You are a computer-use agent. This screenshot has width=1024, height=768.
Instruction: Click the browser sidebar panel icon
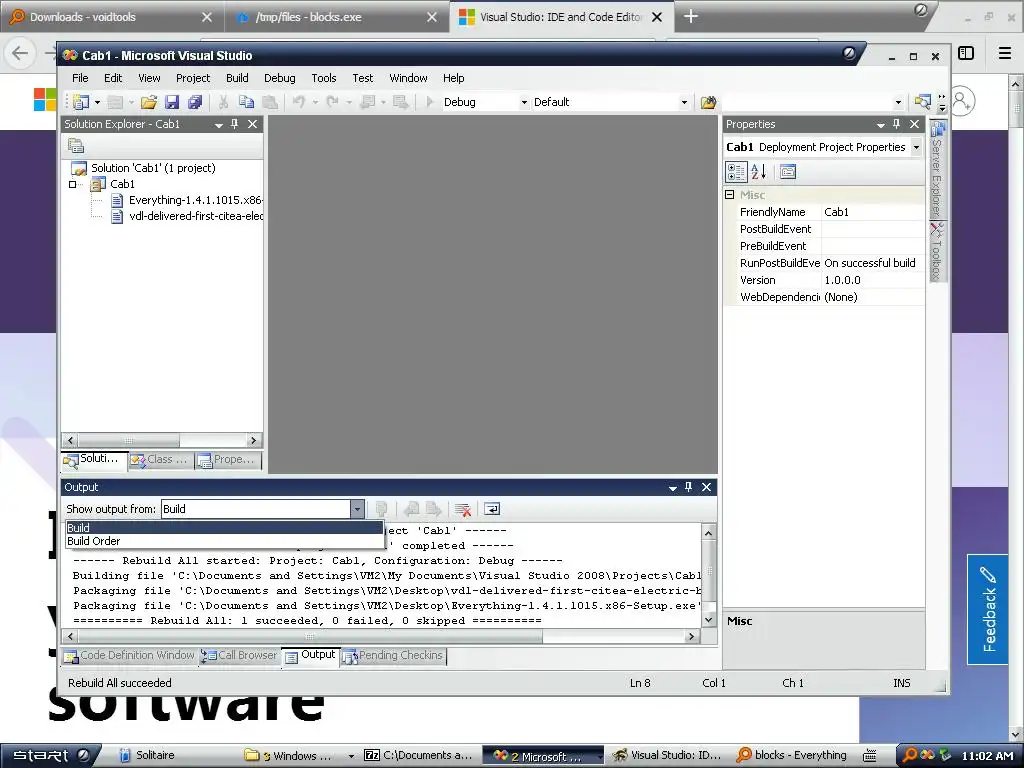tap(966, 53)
